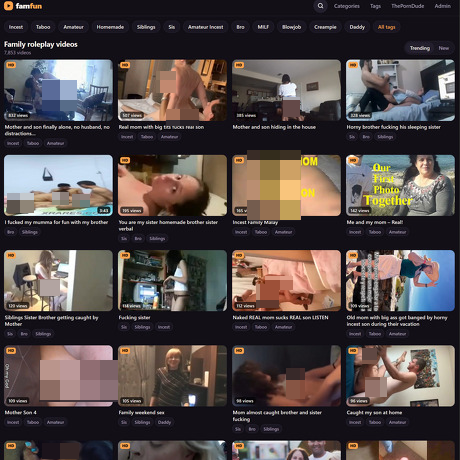Select the MILF tag pill
The height and width of the screenshot is (460, 460).
pyautogui.click(x=263, y=27)
